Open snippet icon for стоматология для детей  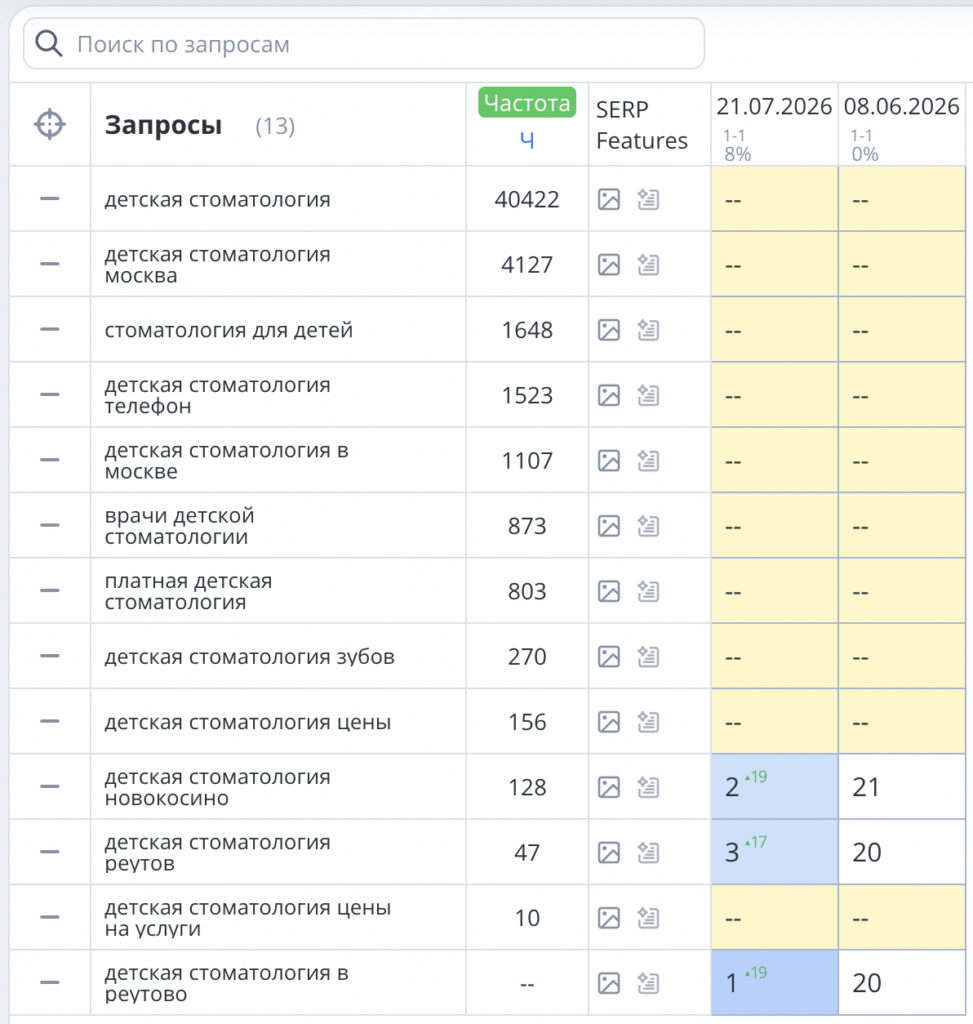point(648,330)
